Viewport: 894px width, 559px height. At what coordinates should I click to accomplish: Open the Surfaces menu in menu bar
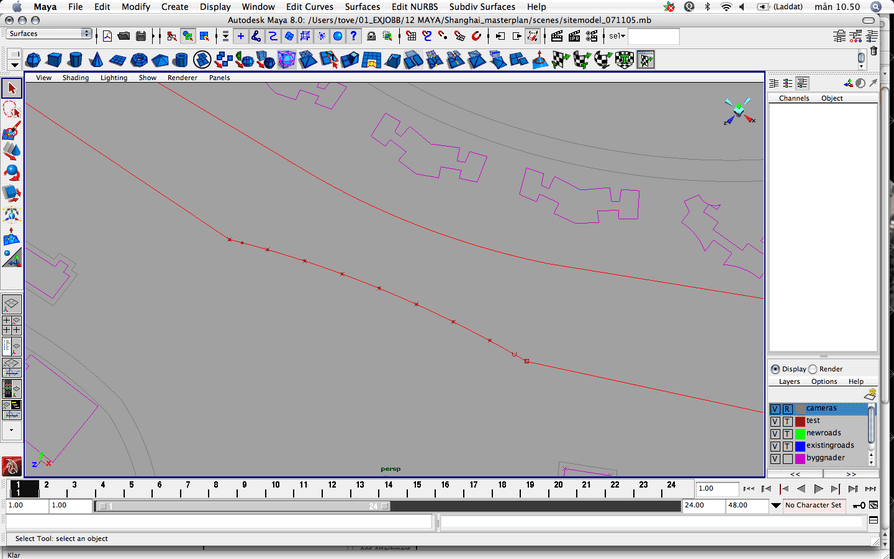tap(362, 7)
